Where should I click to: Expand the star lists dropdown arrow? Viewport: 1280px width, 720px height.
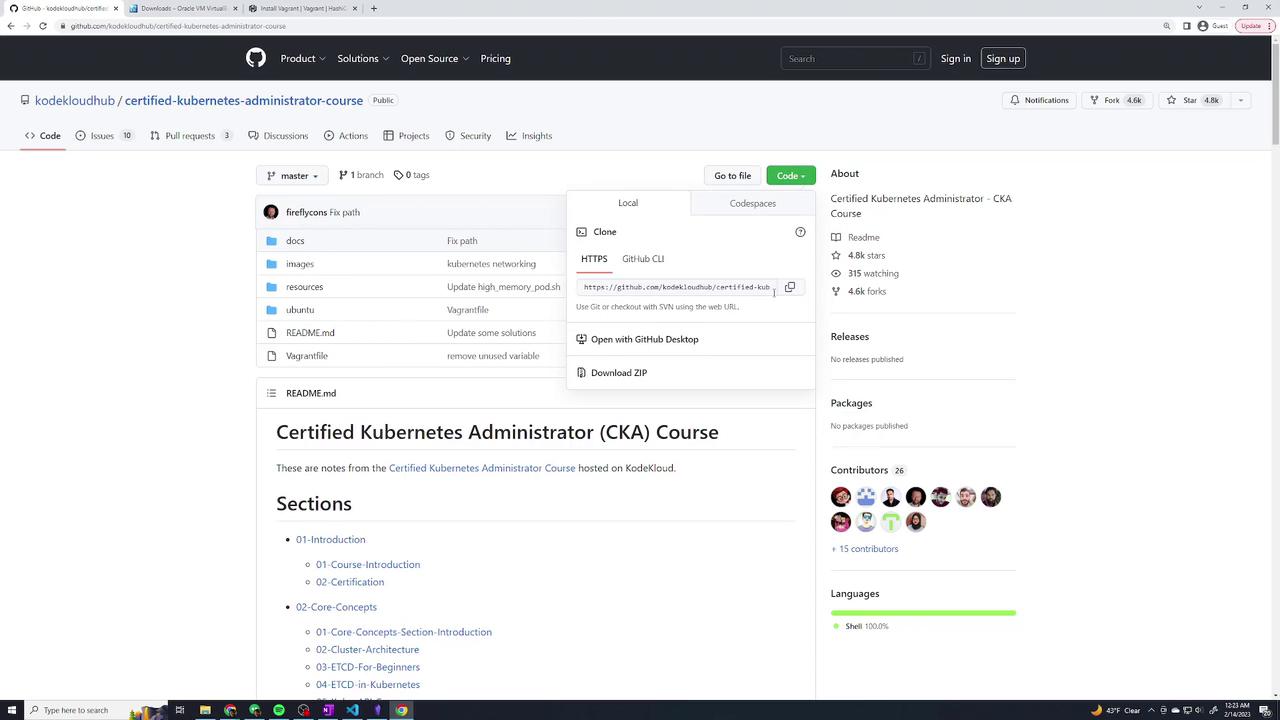coord(1240,100)
